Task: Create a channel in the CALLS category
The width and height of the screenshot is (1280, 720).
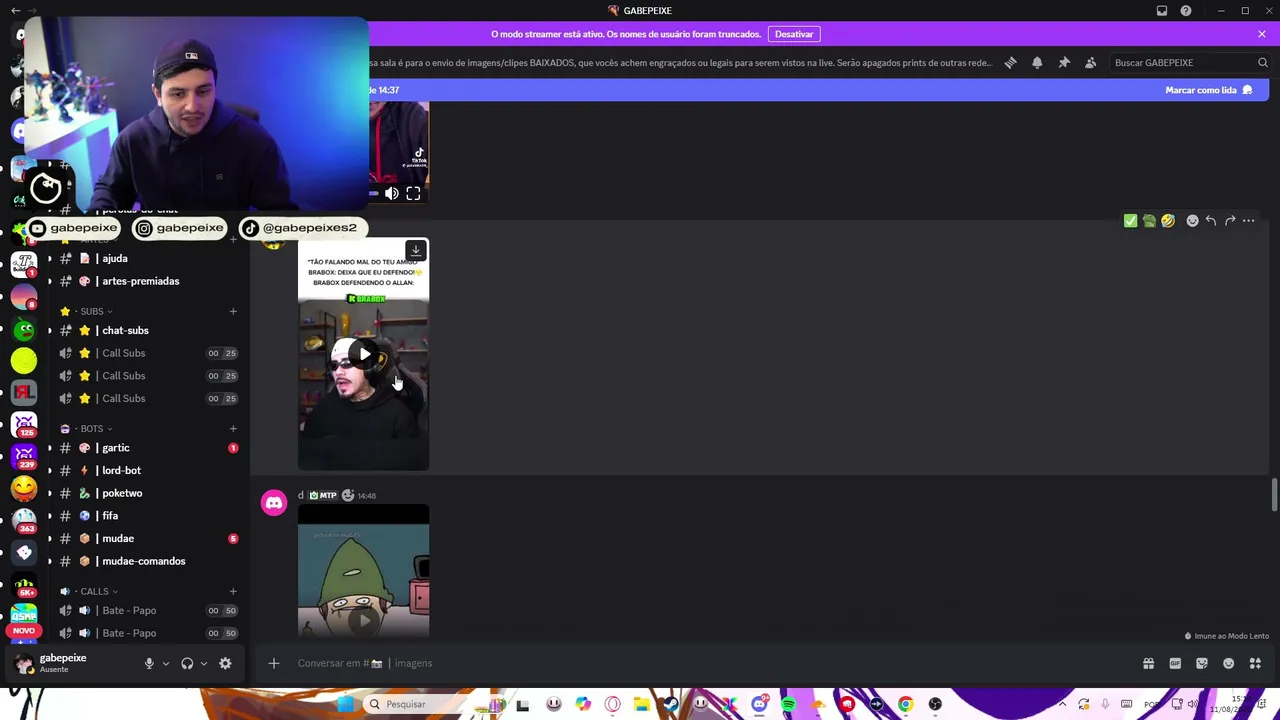Action: click(233, 591)
